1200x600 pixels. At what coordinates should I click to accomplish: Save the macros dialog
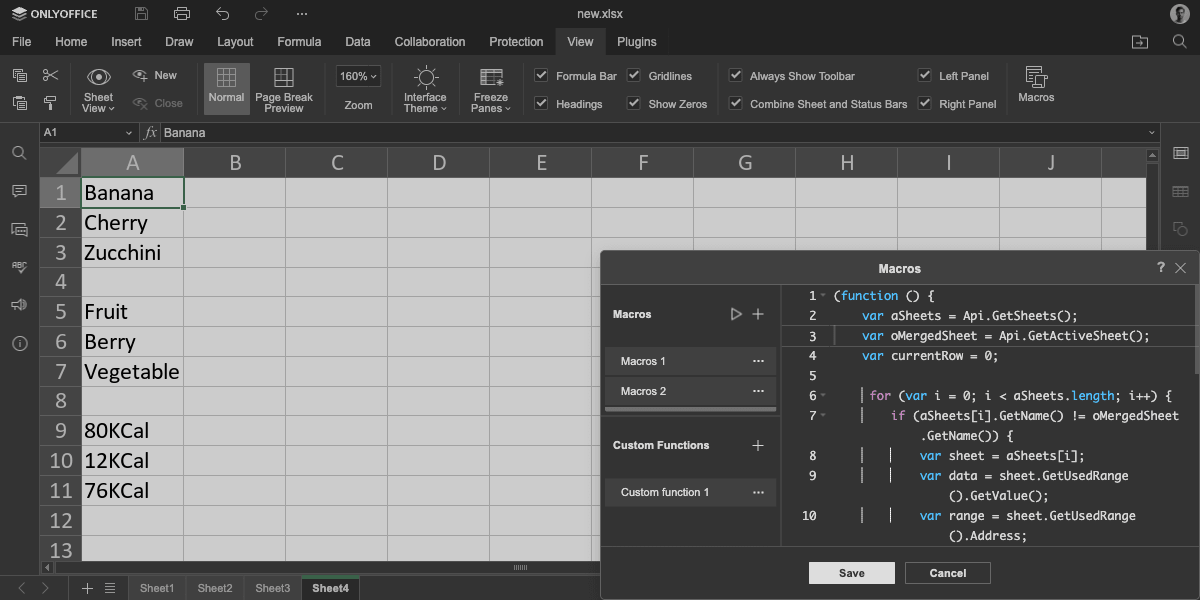852,573
